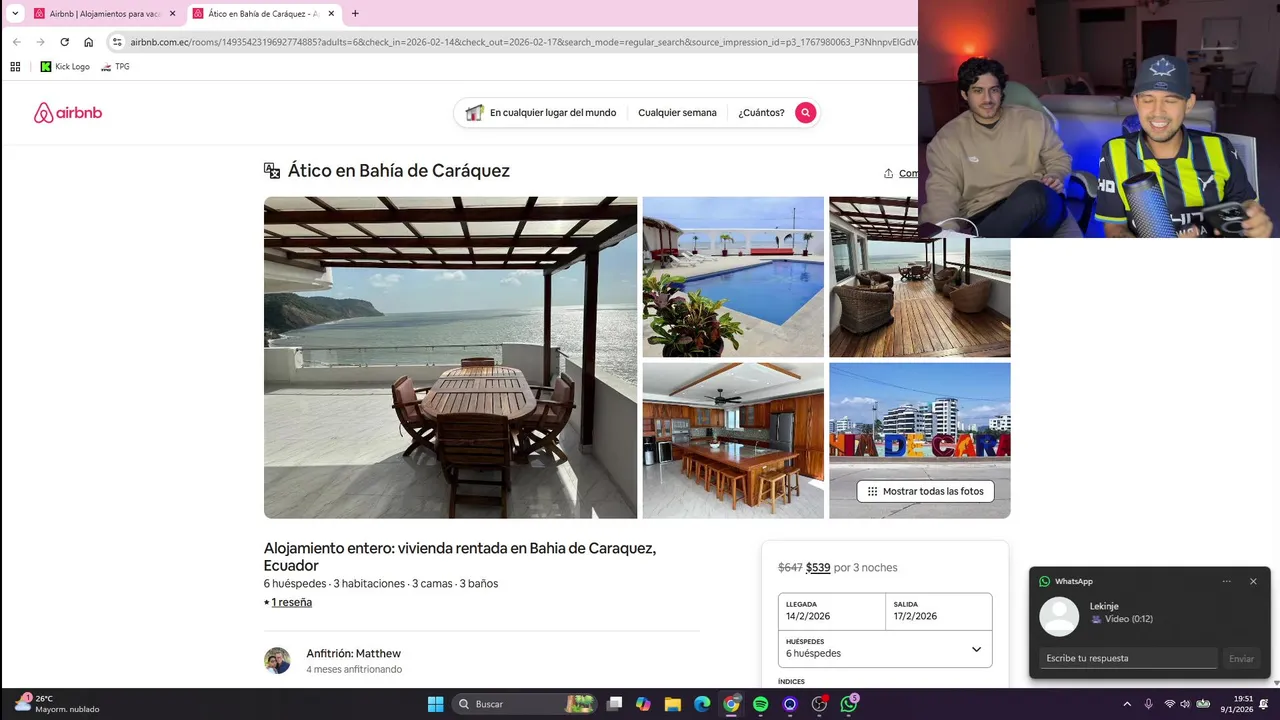Open the apps grid in bookmarks bar
This screenshot has width=1280, height=720.
[x=15, y=67]
